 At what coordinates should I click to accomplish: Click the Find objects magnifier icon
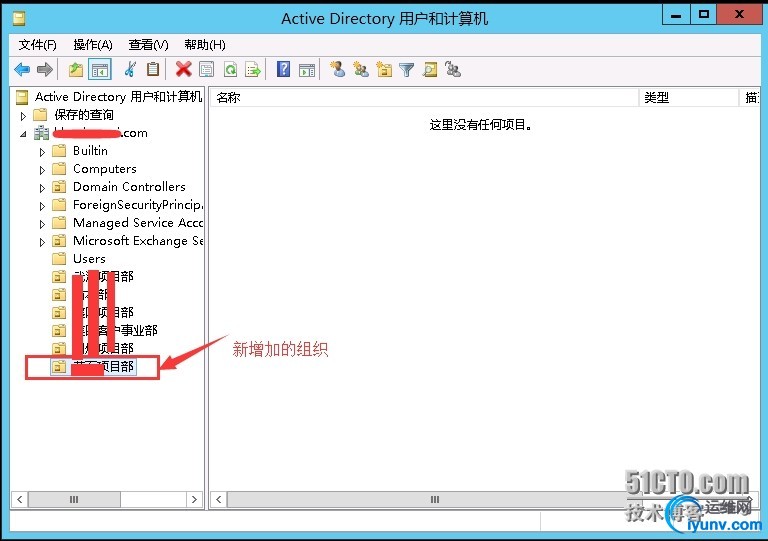(430, 70)
